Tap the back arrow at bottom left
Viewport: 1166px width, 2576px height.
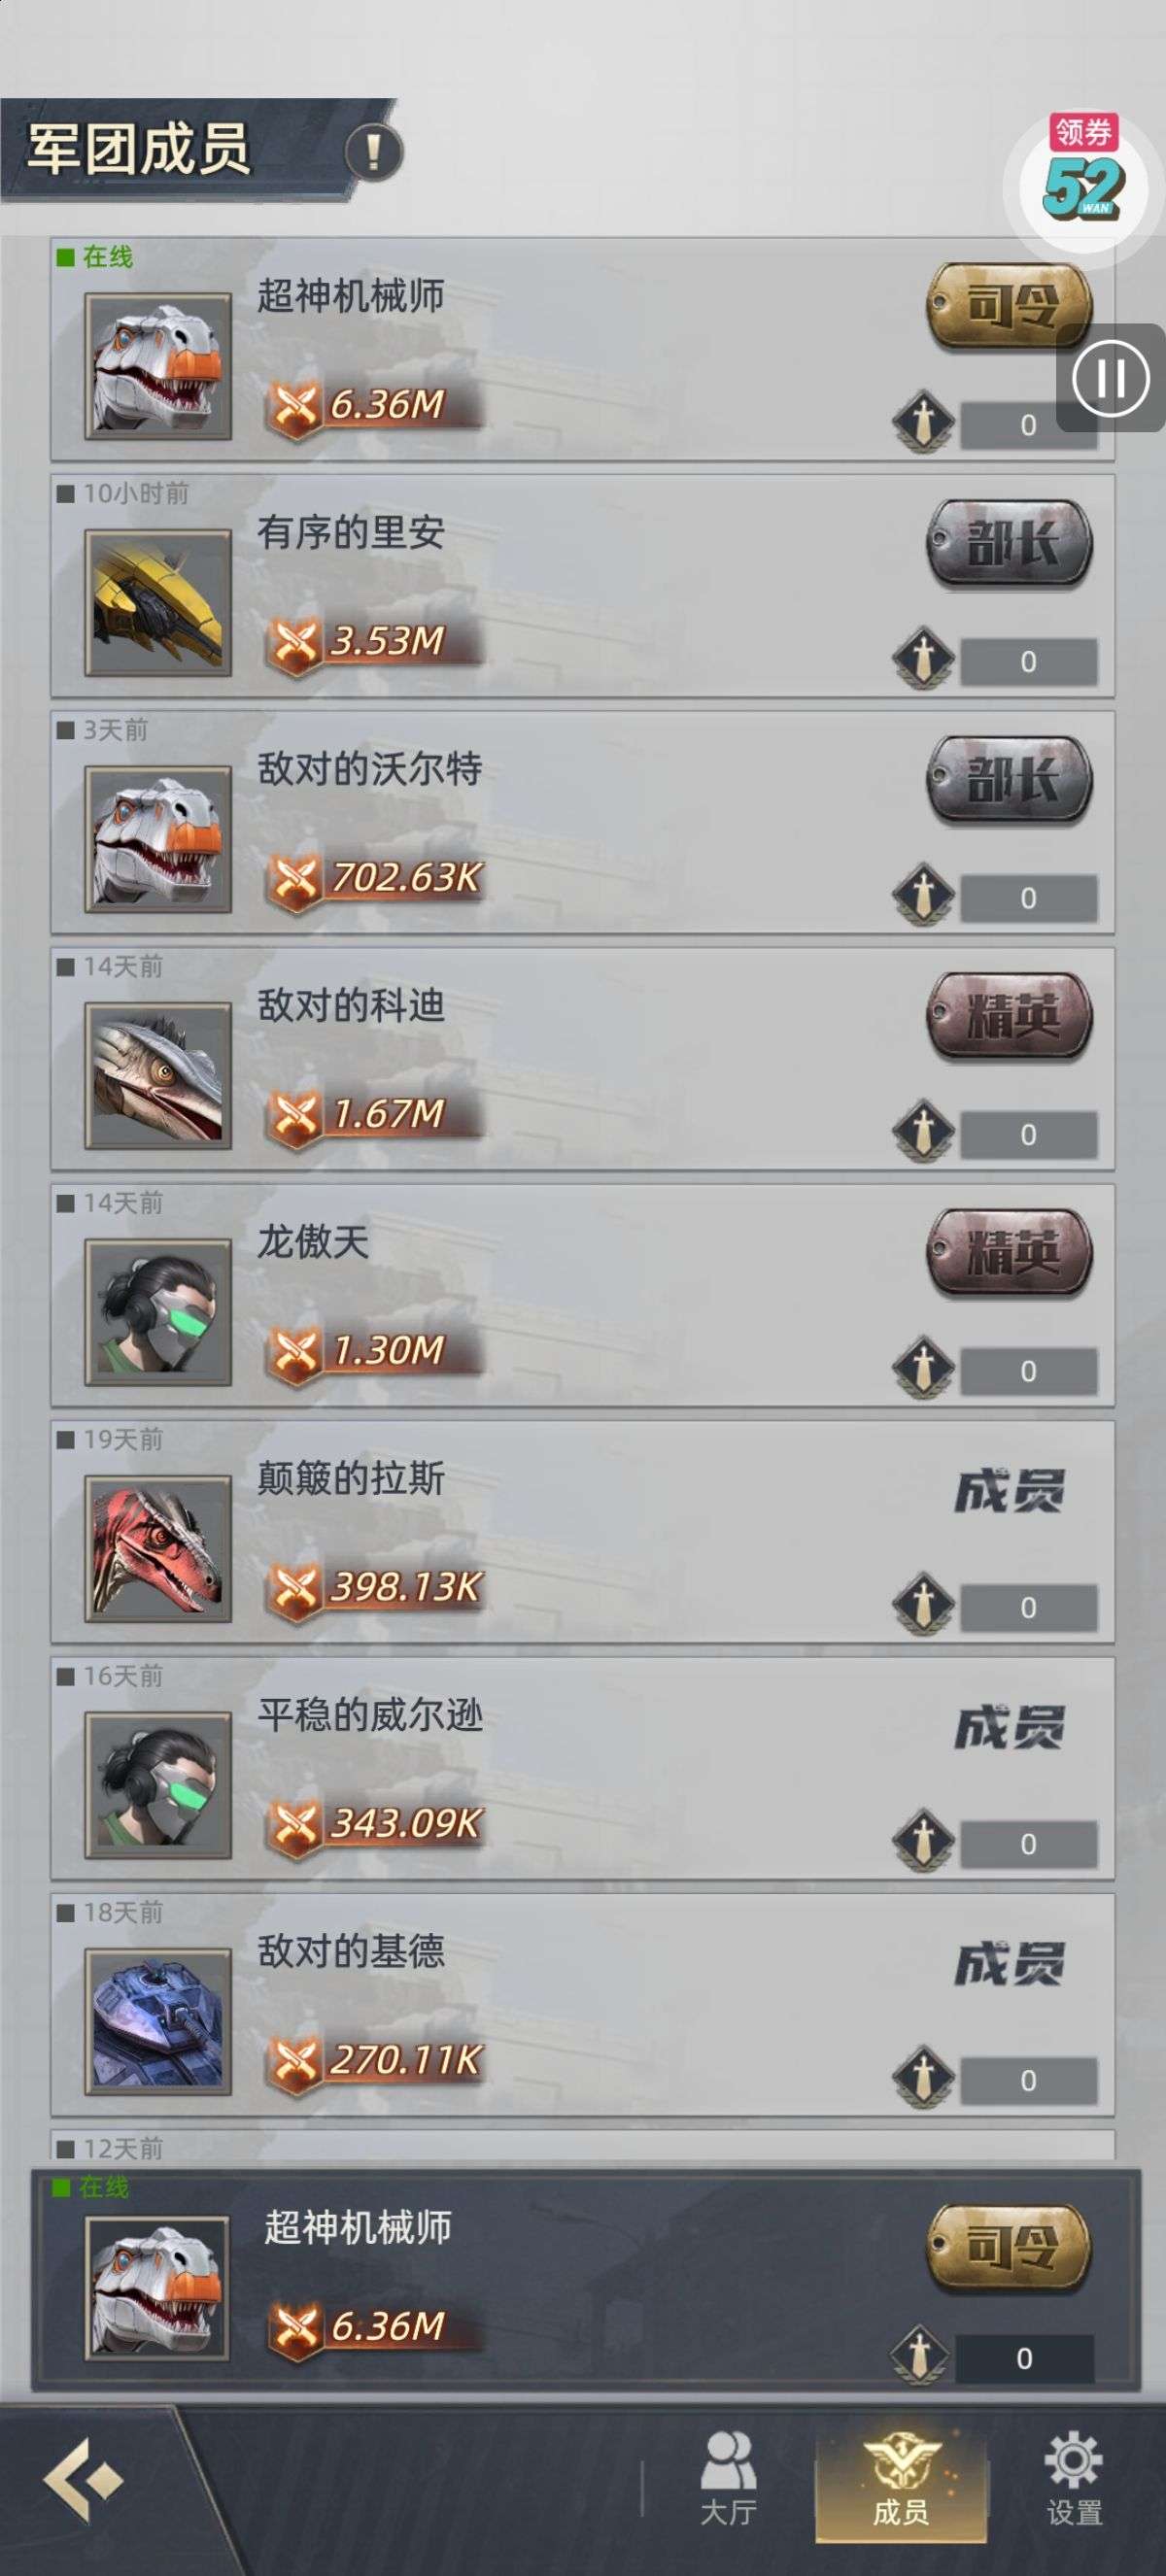pyautogui.click(x=82, y=2481)
